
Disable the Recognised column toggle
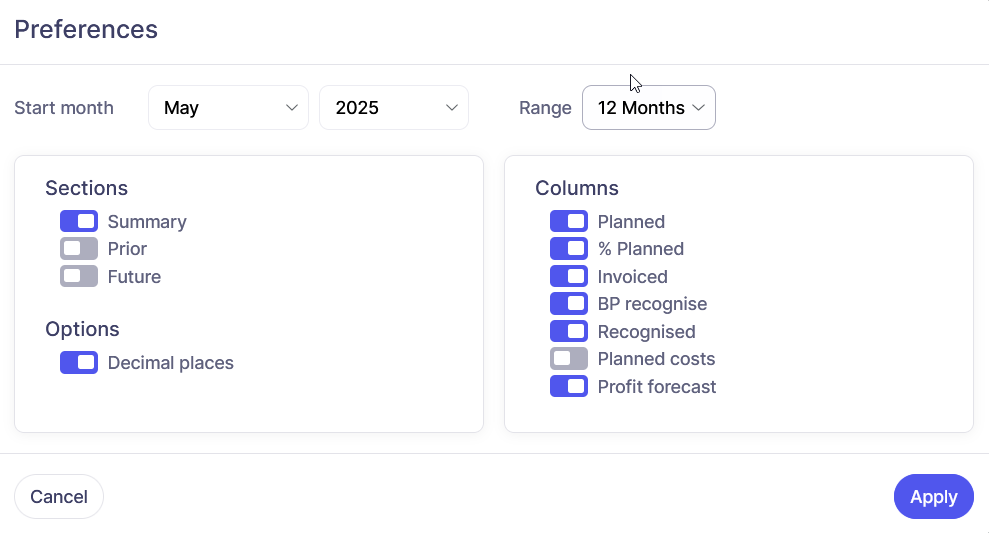569,331
